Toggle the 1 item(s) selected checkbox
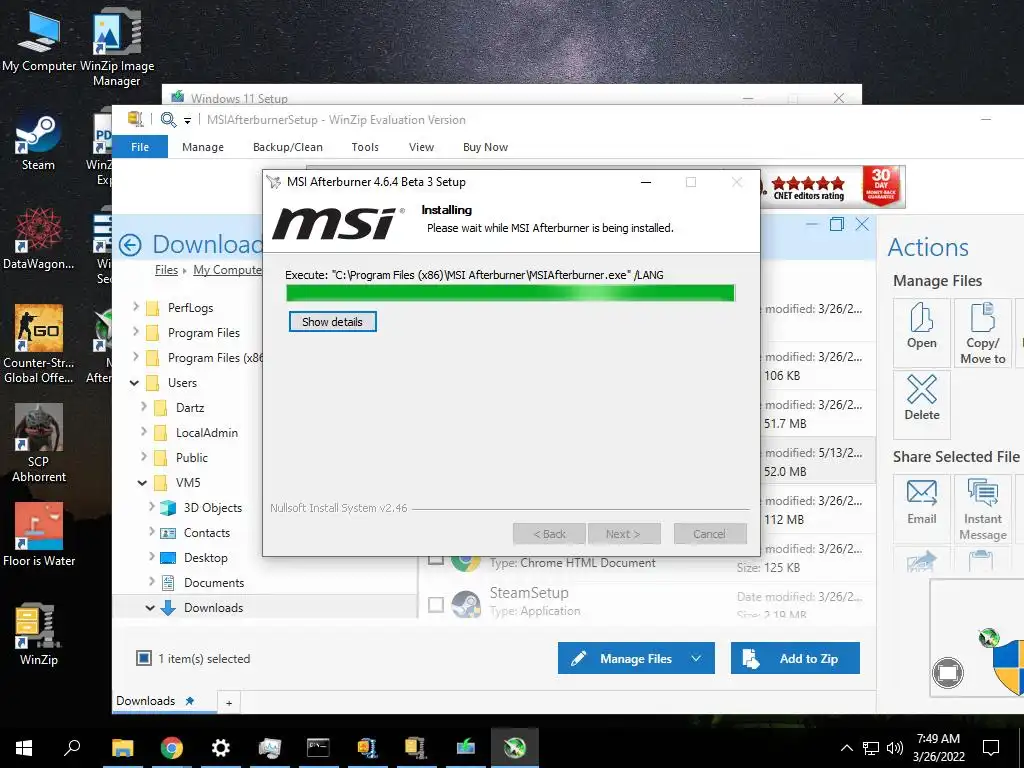 144,658
